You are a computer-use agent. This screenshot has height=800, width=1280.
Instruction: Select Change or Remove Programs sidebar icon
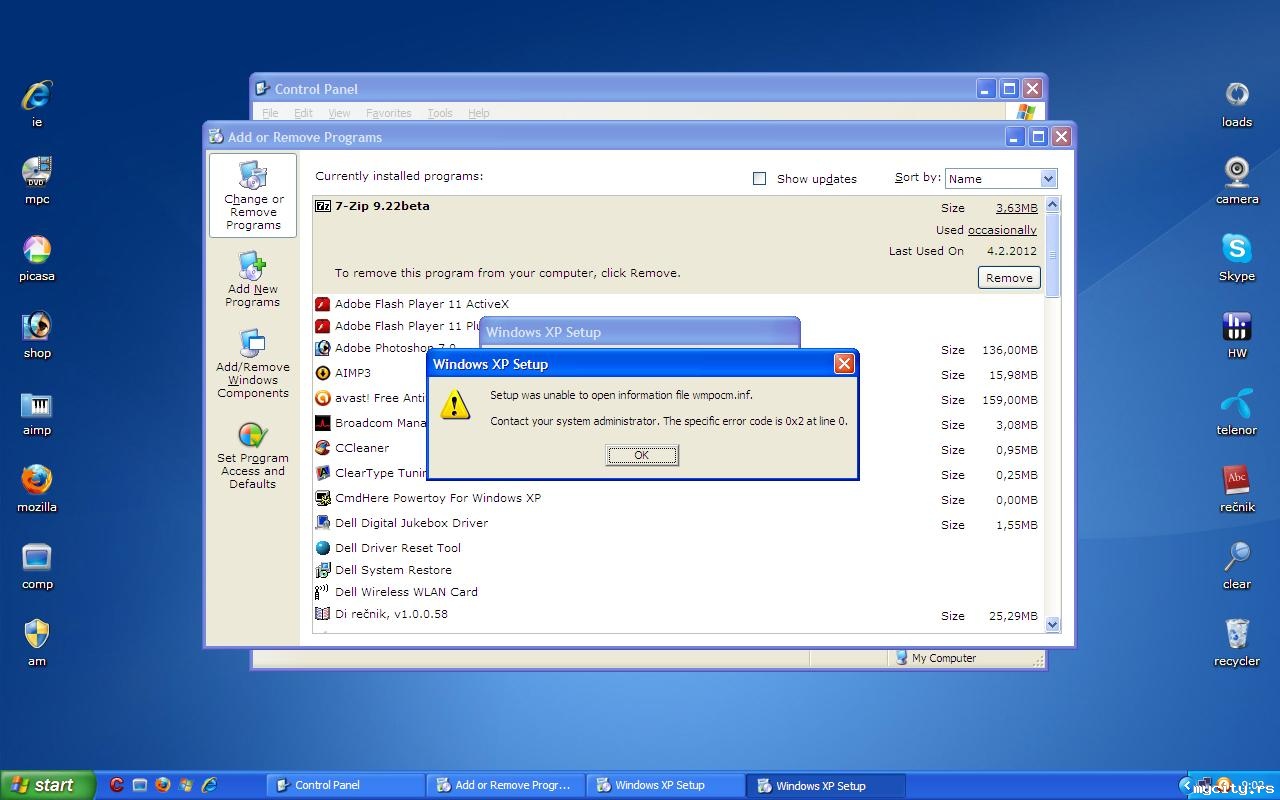pos(253,195)
